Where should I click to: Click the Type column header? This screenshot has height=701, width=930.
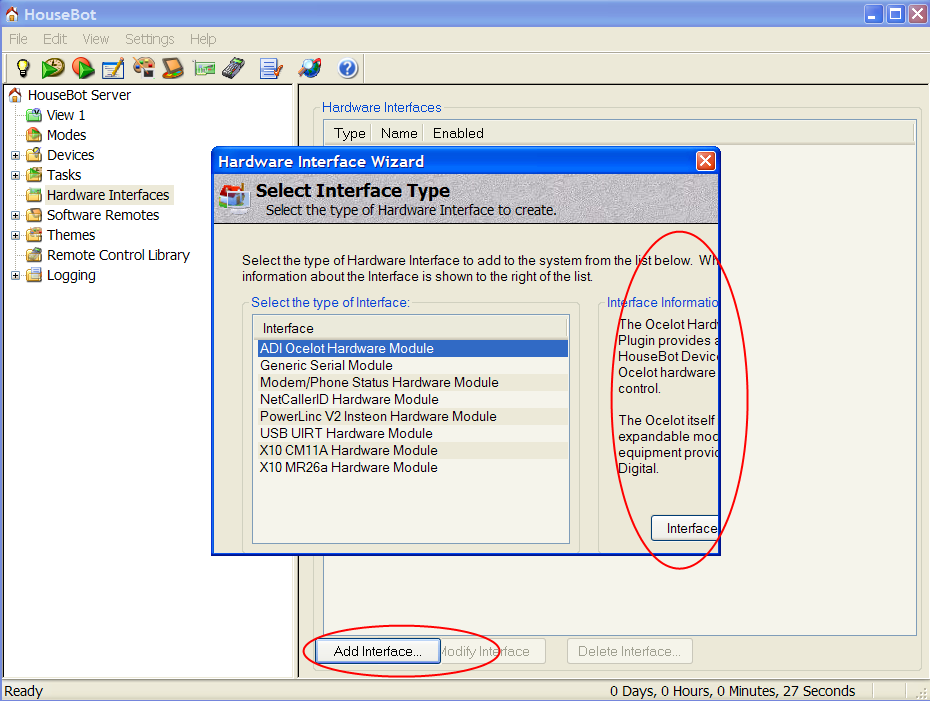[x=349, y=133]
